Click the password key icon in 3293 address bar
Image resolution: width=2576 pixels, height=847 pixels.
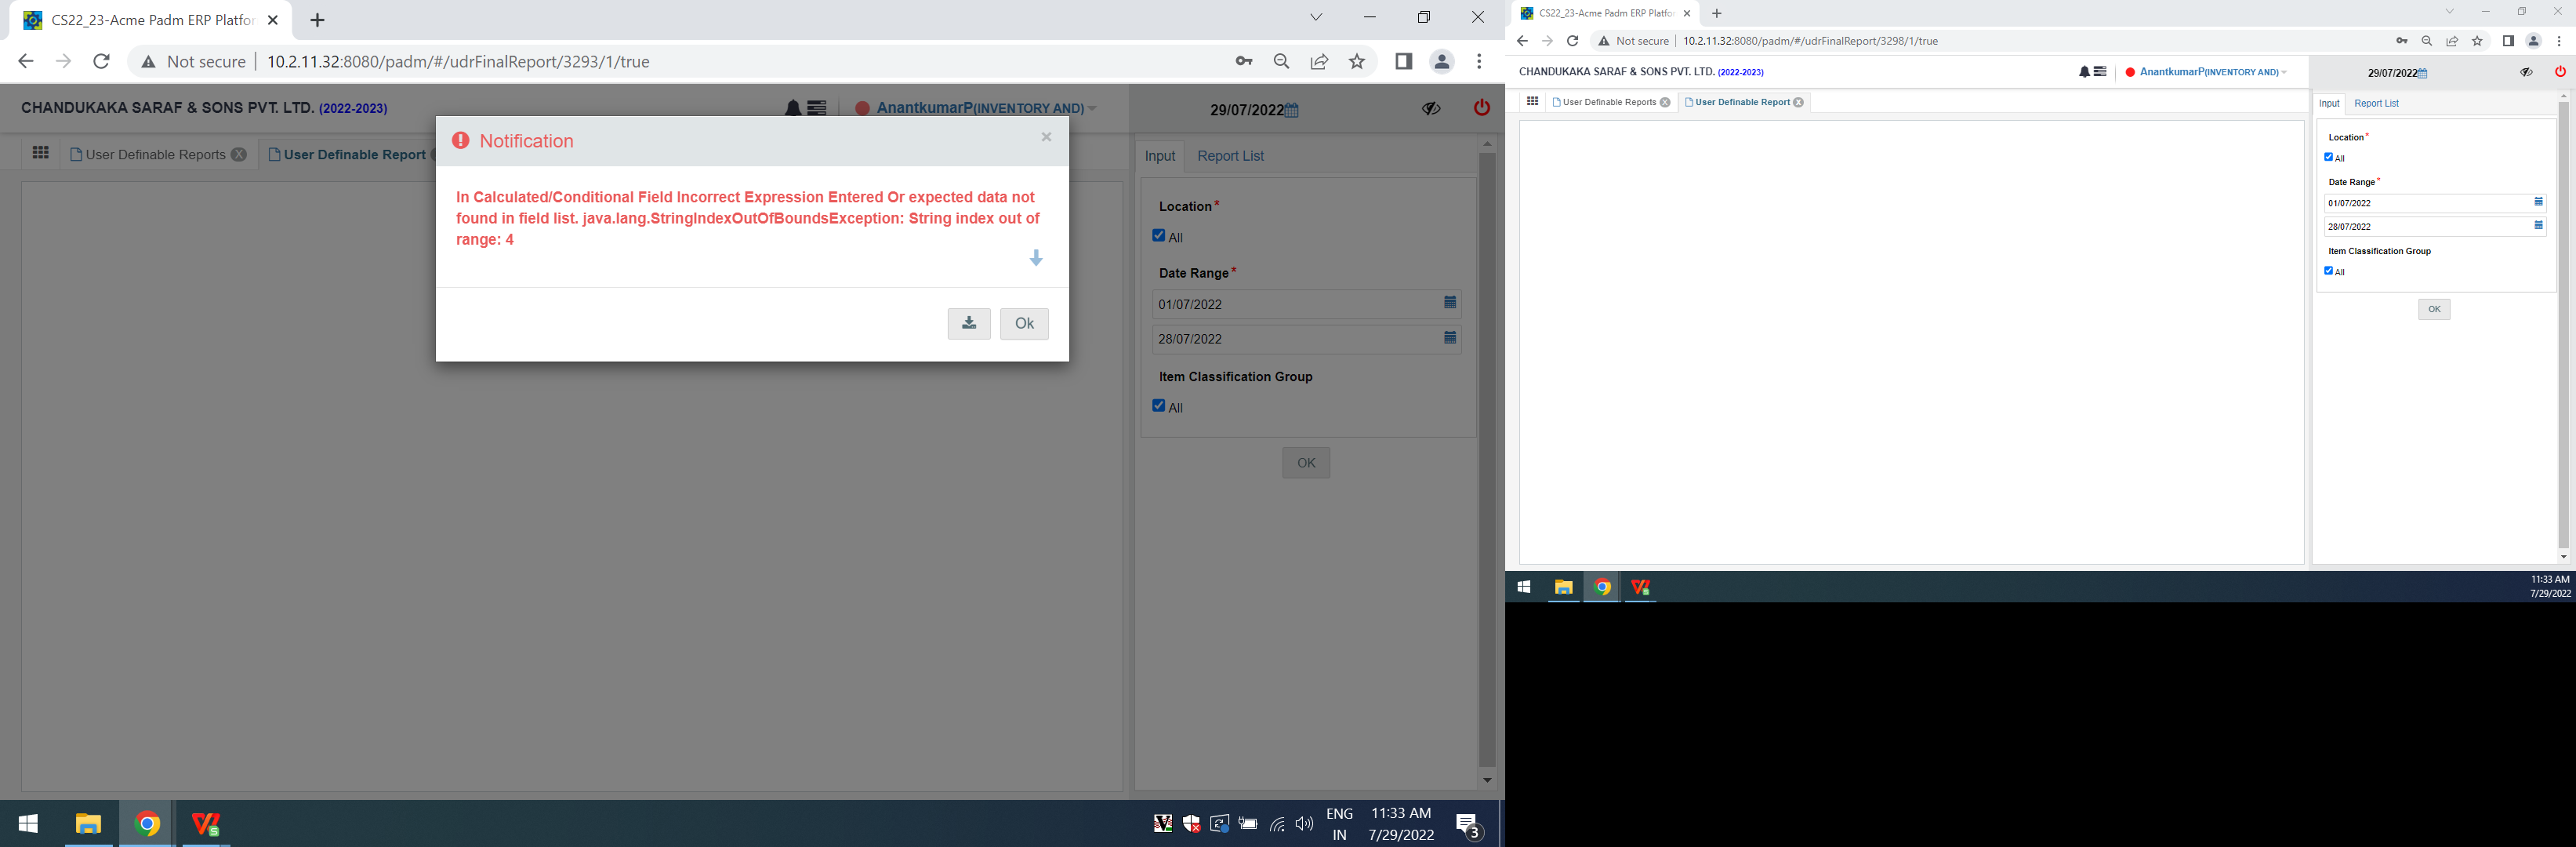point(1243,61)
